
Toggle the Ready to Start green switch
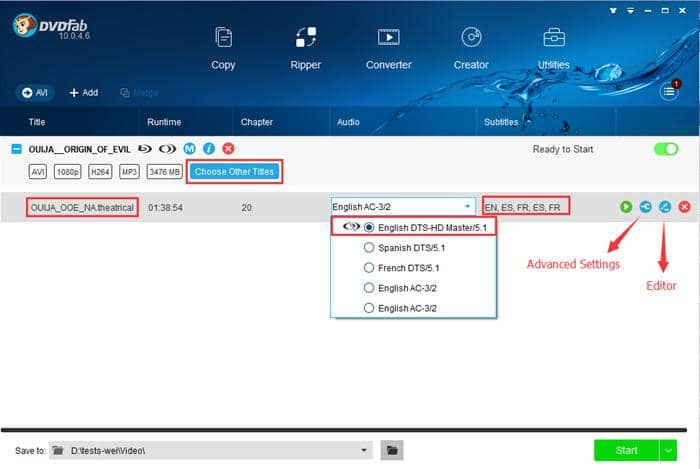pyautogui.click(x=666, y=149)
